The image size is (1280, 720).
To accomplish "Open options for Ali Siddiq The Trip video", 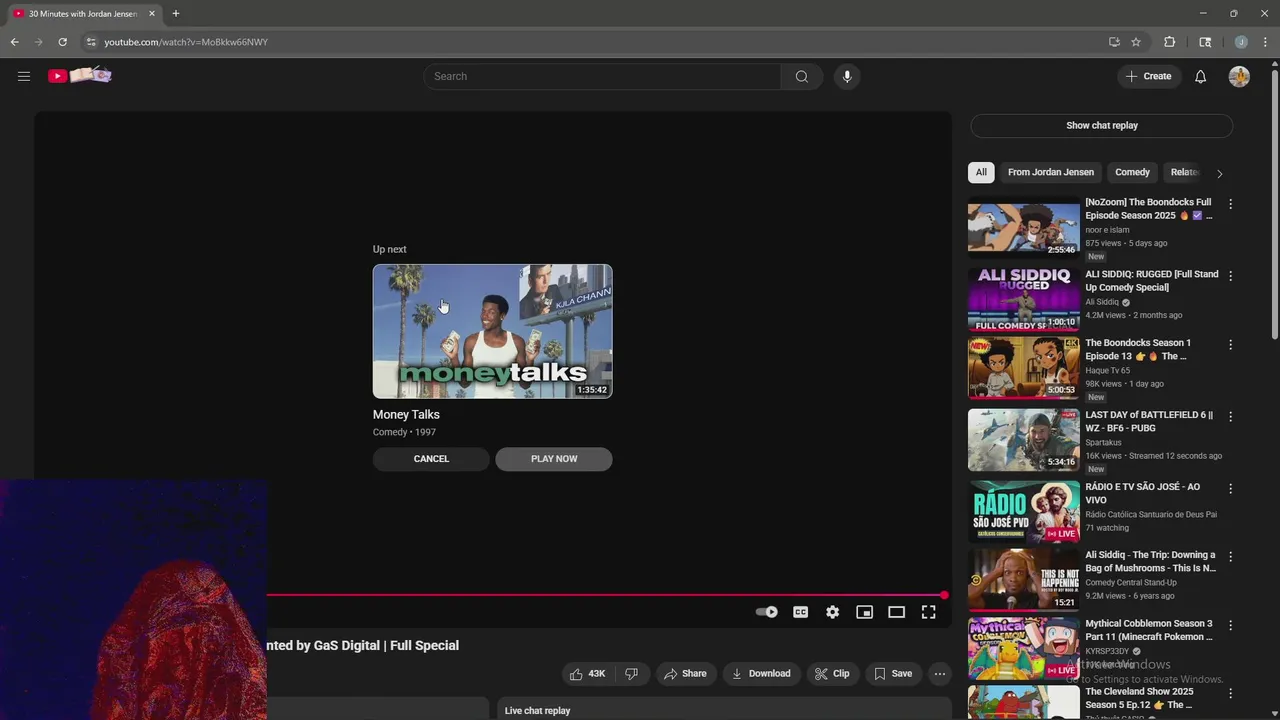I will [x=1230, y=557].
